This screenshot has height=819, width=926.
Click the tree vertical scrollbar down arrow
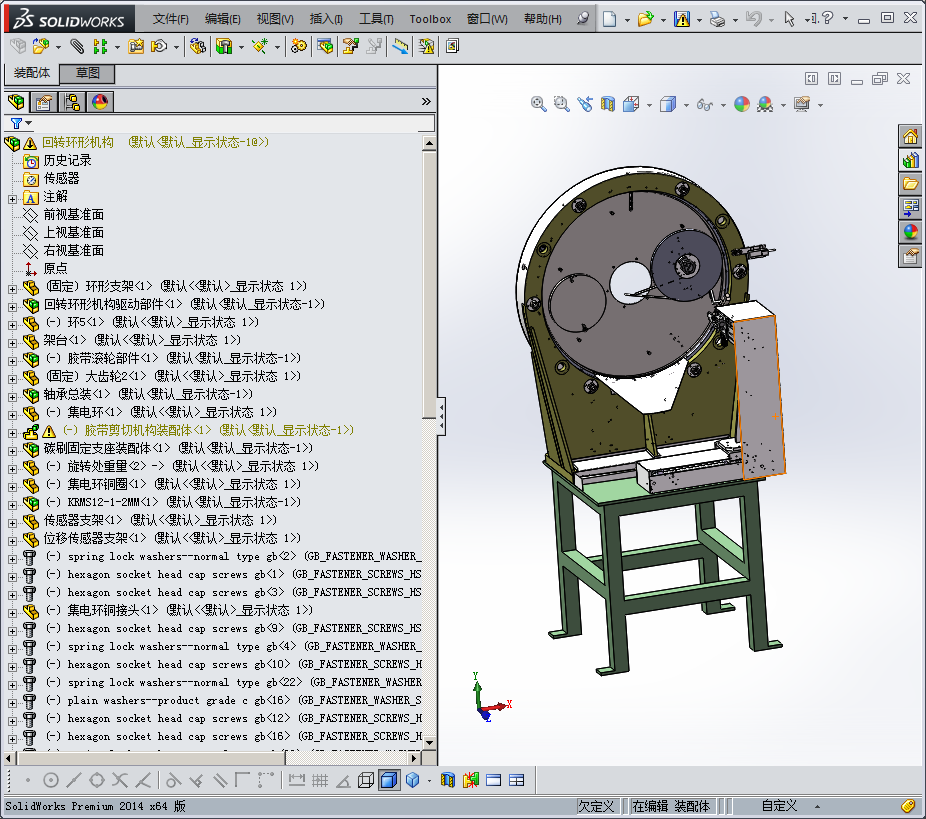click(429, 742)
